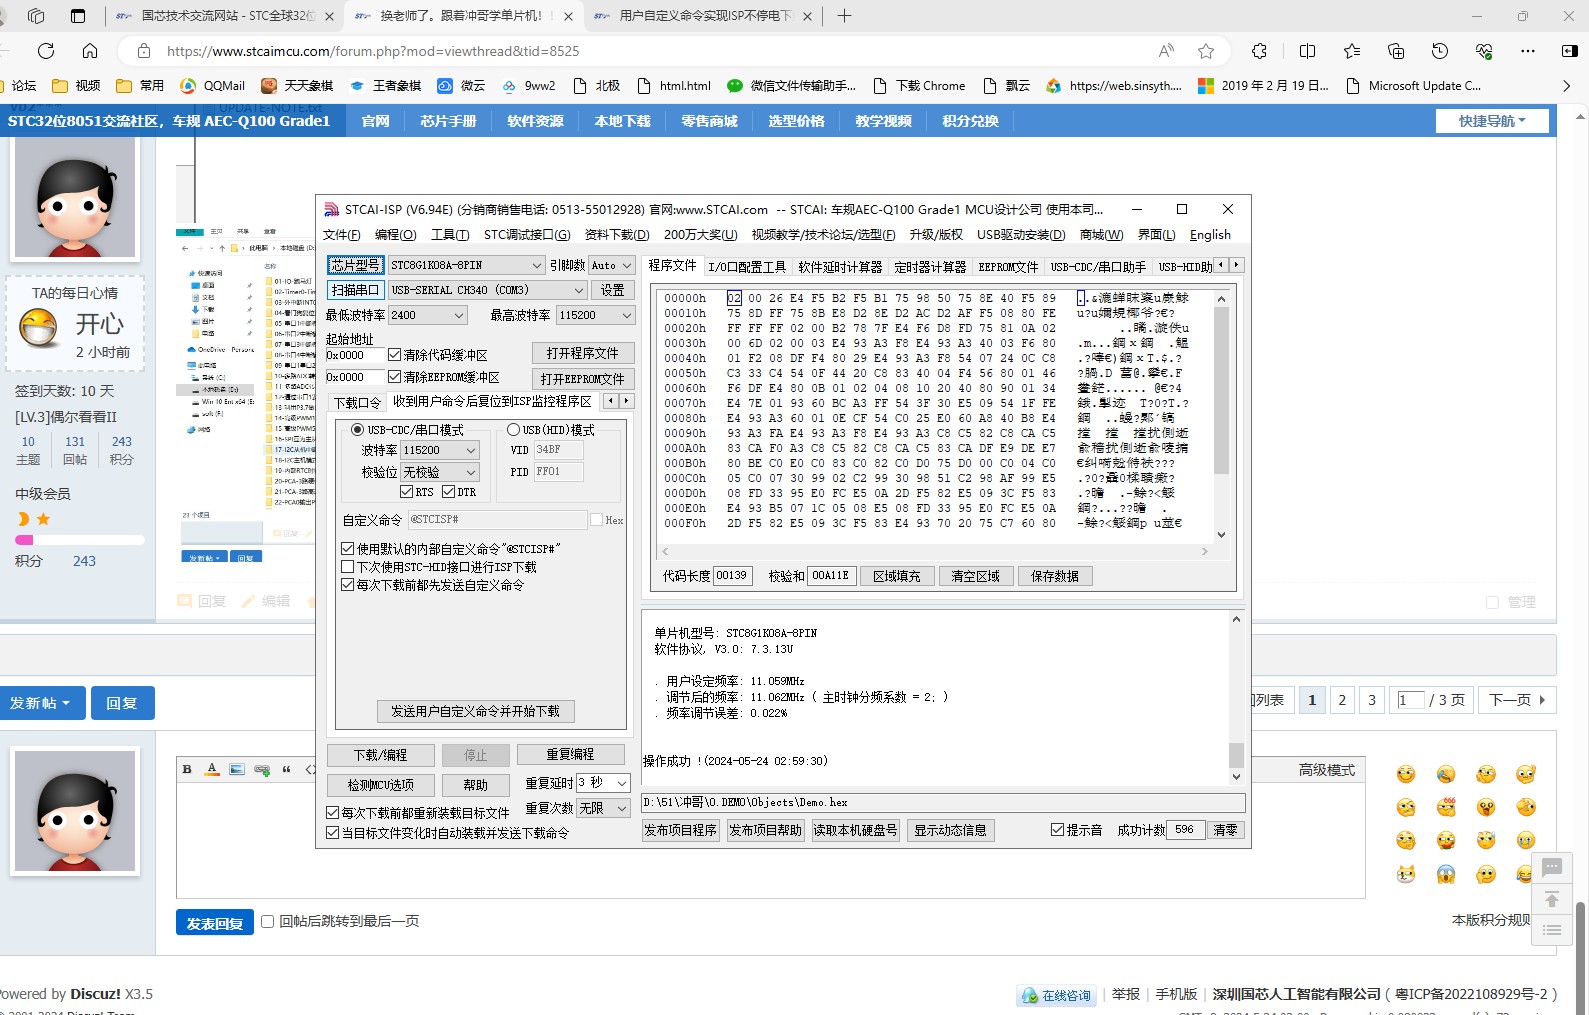The height and width of the screenshot is (1015, 1589).
Task: Open 微云 bookmark
Action: tap(461, 86)
